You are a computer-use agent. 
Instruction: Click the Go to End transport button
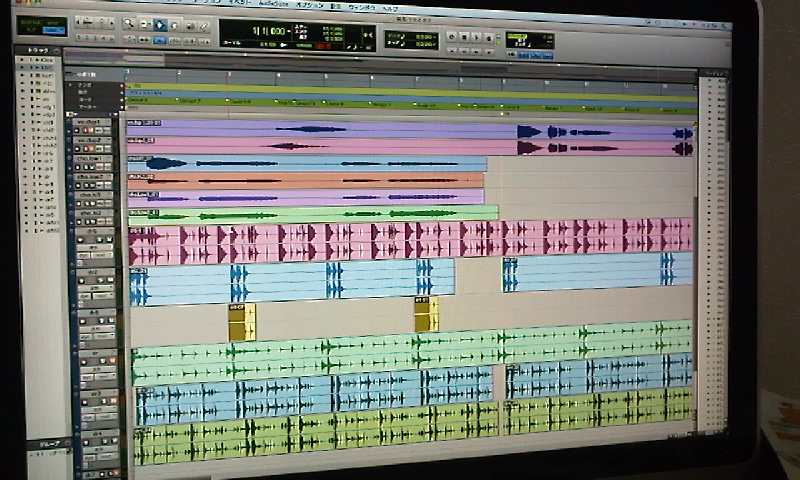489,52
